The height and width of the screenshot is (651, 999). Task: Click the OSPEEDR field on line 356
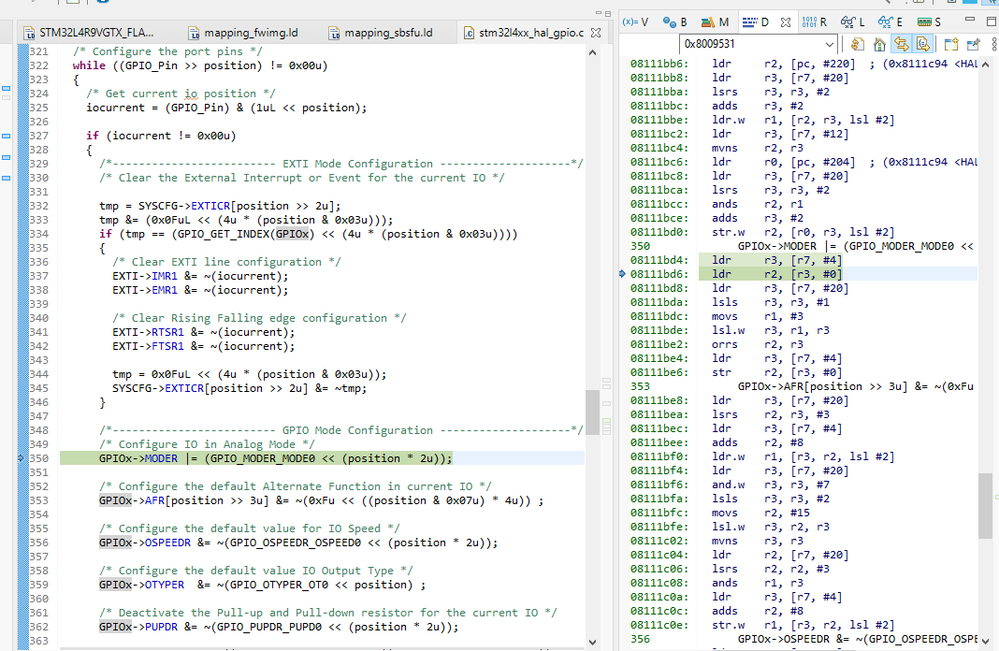(168, 542)
